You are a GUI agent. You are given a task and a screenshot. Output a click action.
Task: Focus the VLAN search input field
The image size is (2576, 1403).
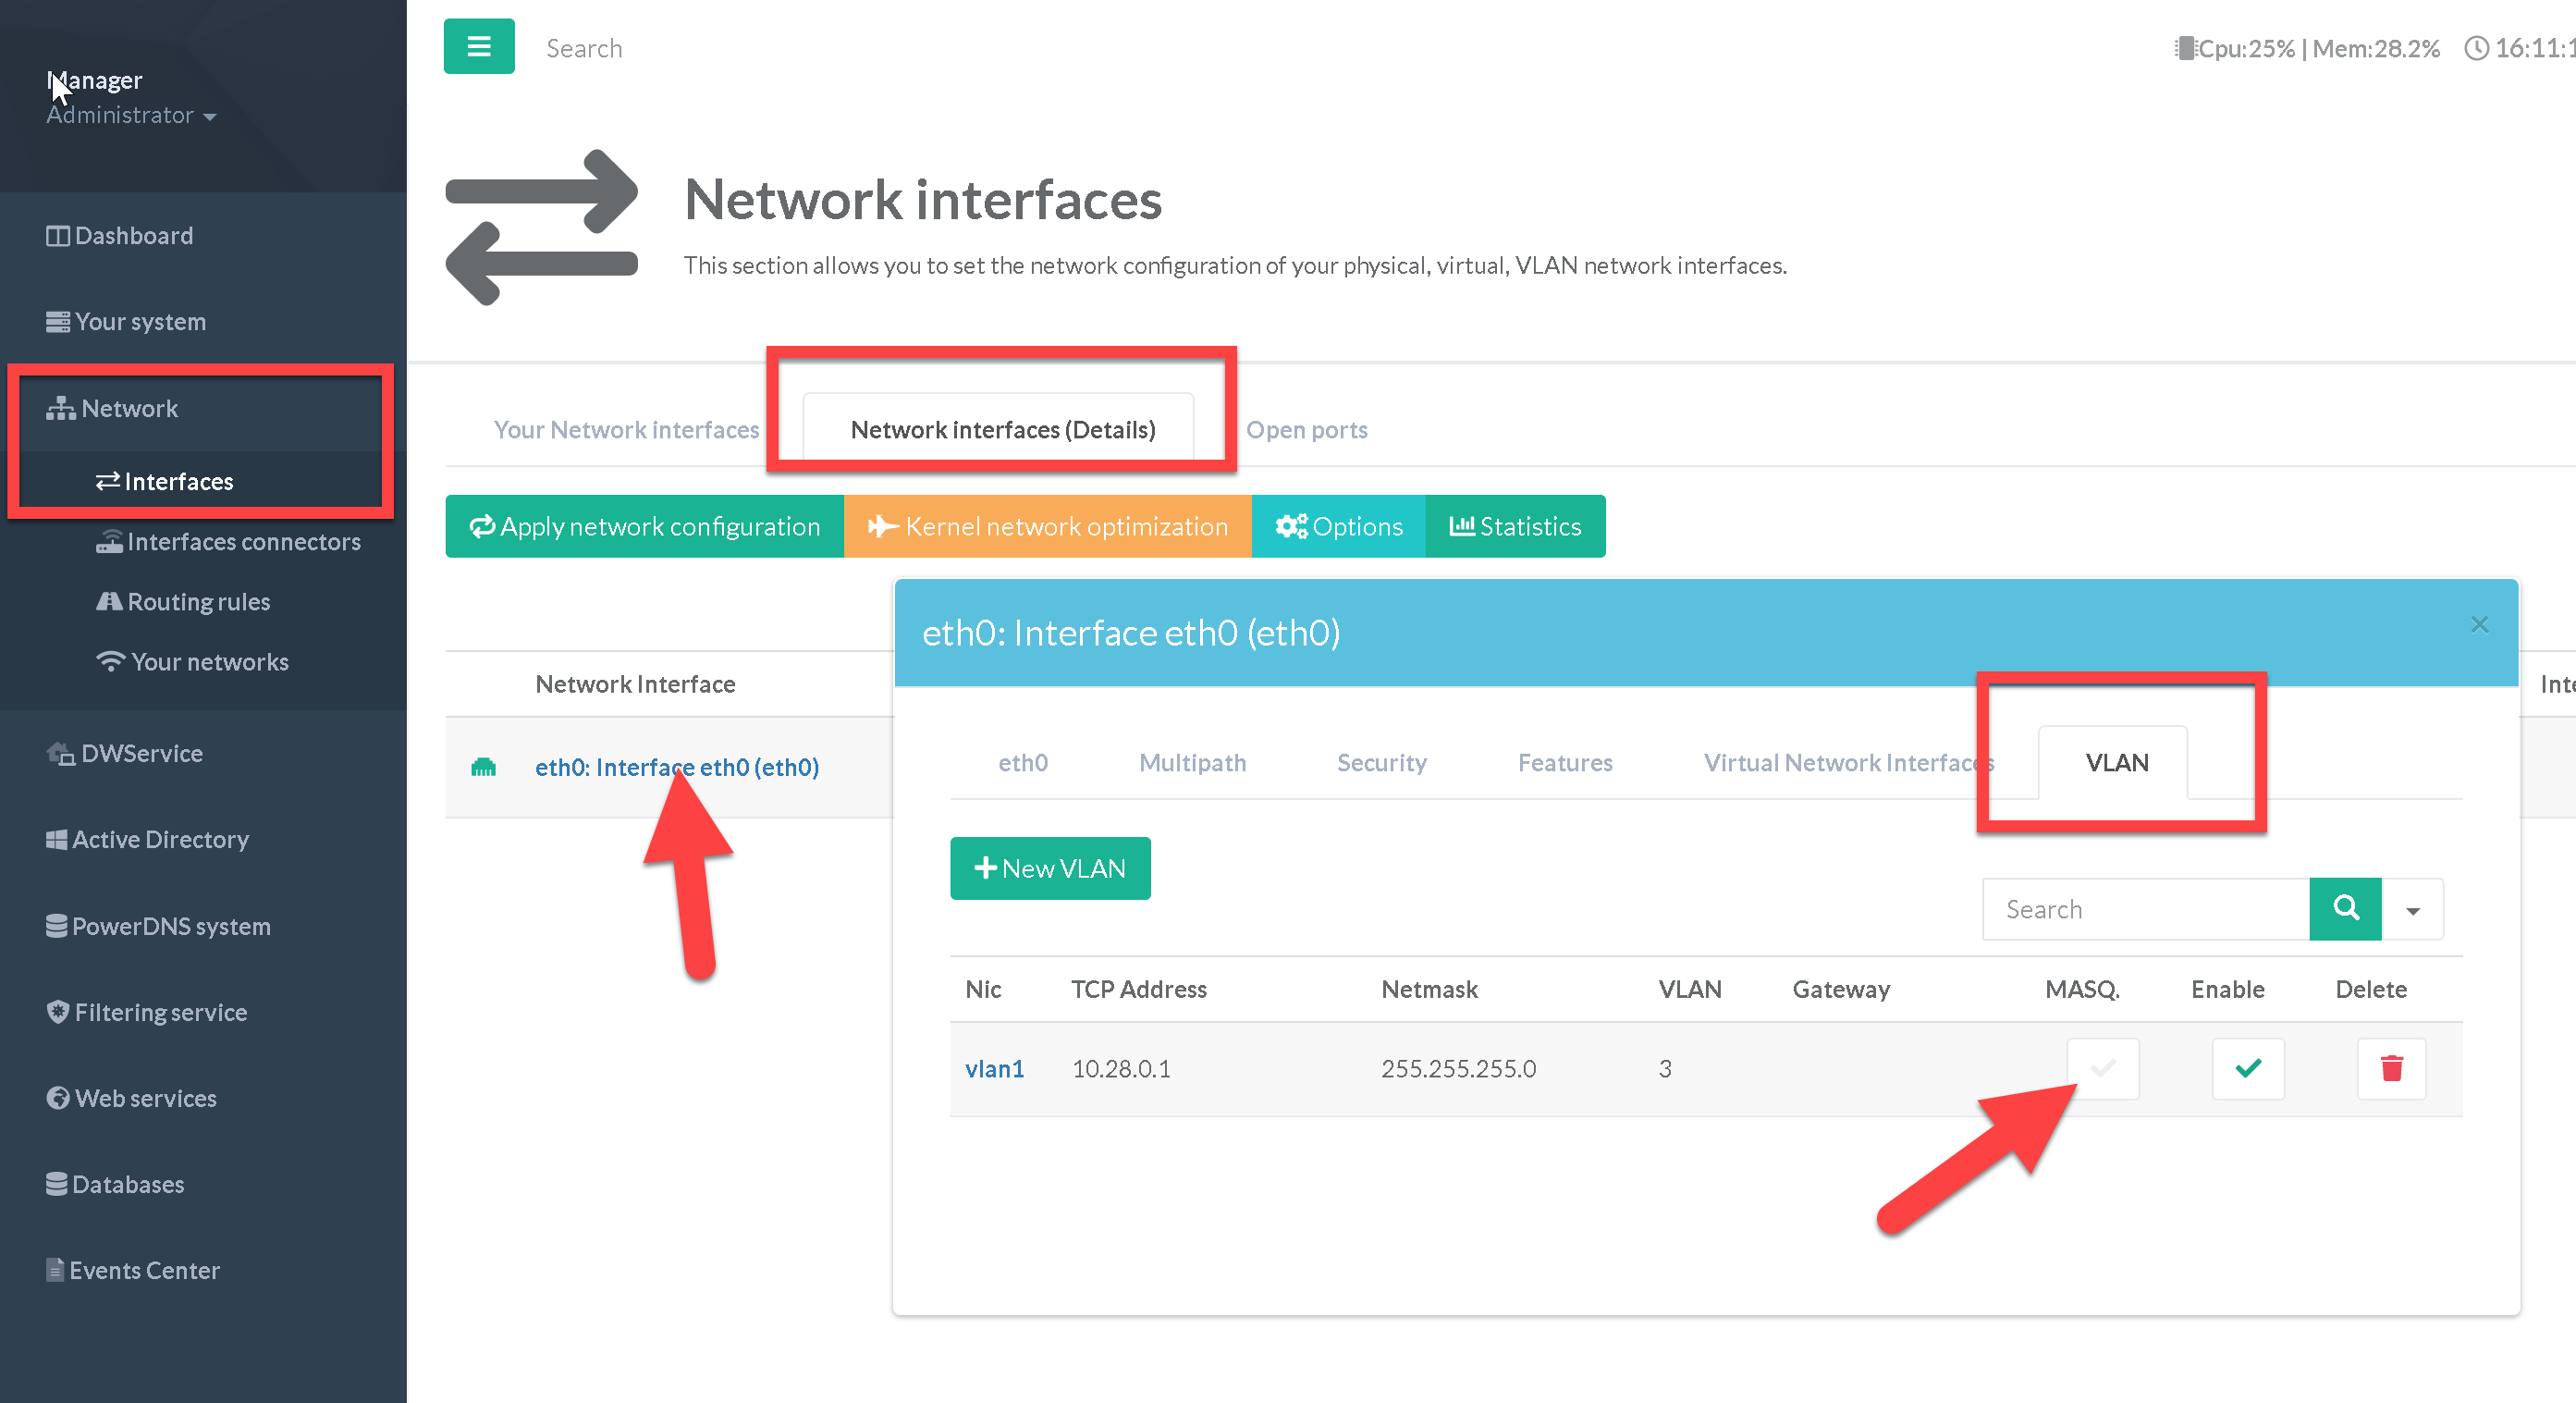pos(2144,910)
